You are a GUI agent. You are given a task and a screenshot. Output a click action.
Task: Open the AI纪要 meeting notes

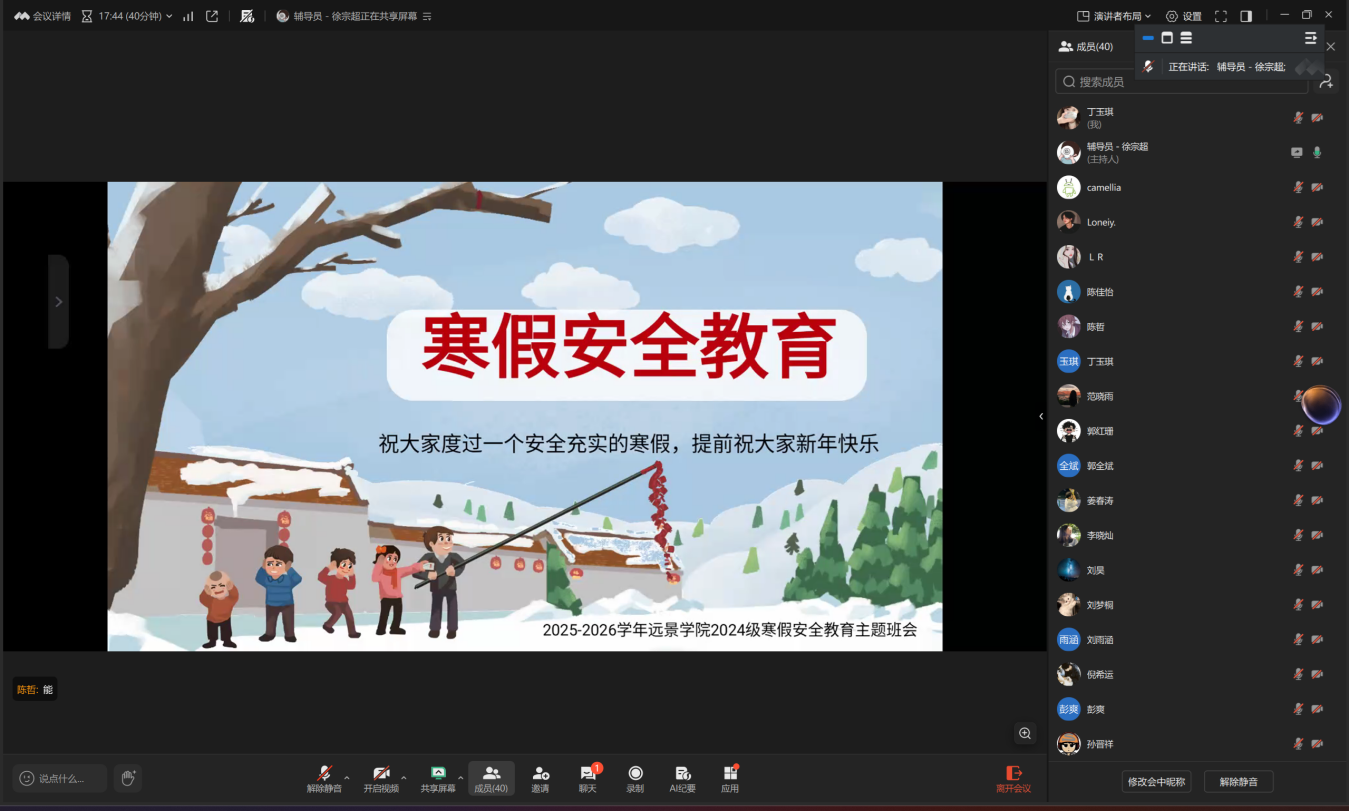[683, 778]
